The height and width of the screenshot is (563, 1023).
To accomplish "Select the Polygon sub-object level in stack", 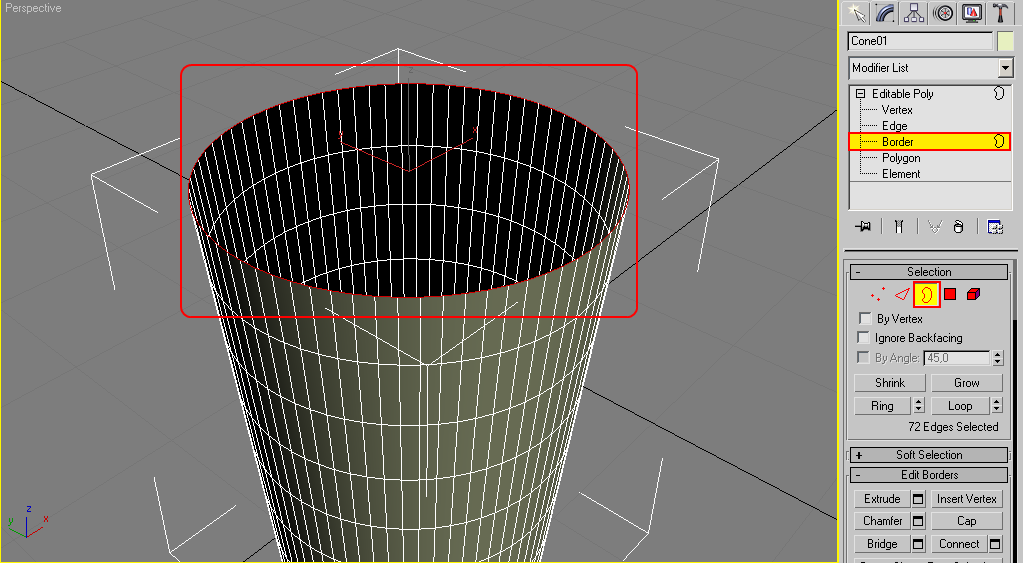I will pyautogui.click(x=901, y=158).
